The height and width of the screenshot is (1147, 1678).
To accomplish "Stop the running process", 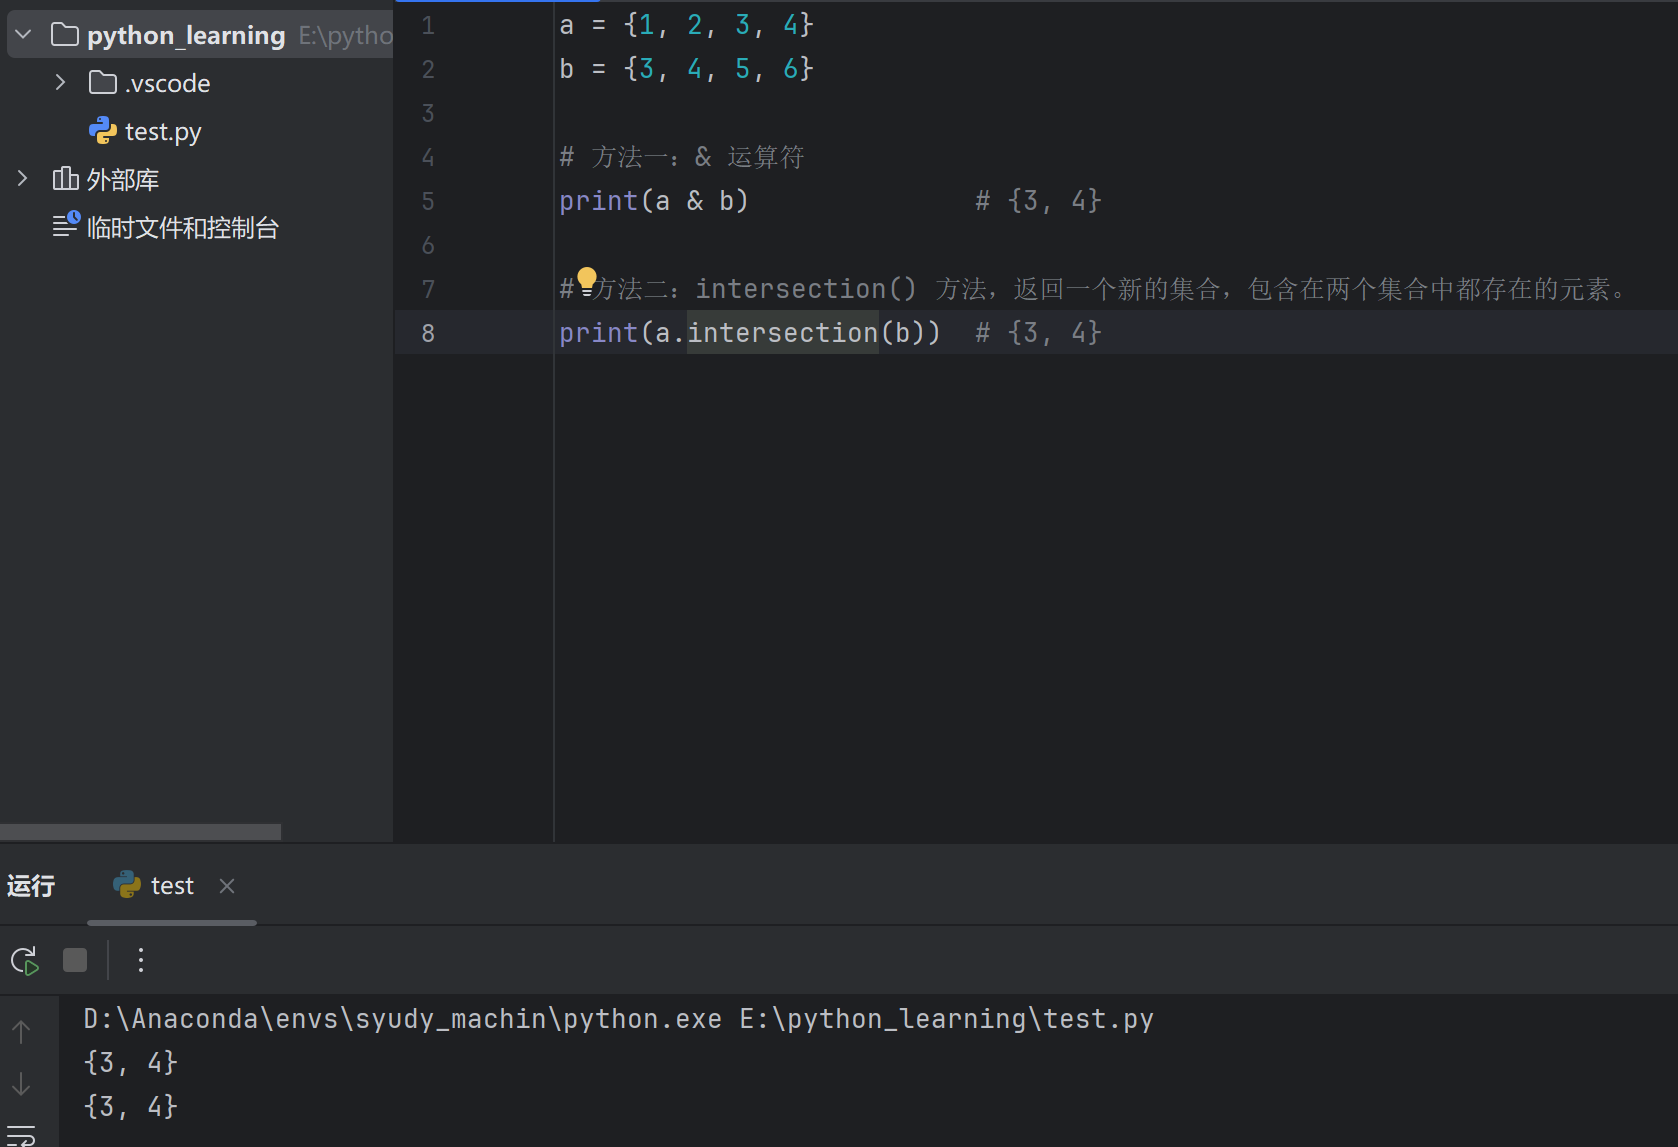I will 75,961.
